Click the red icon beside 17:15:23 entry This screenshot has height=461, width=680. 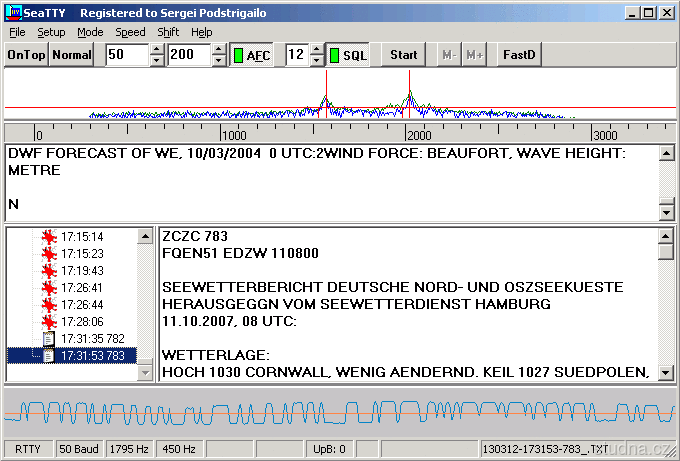coord(47,254)
